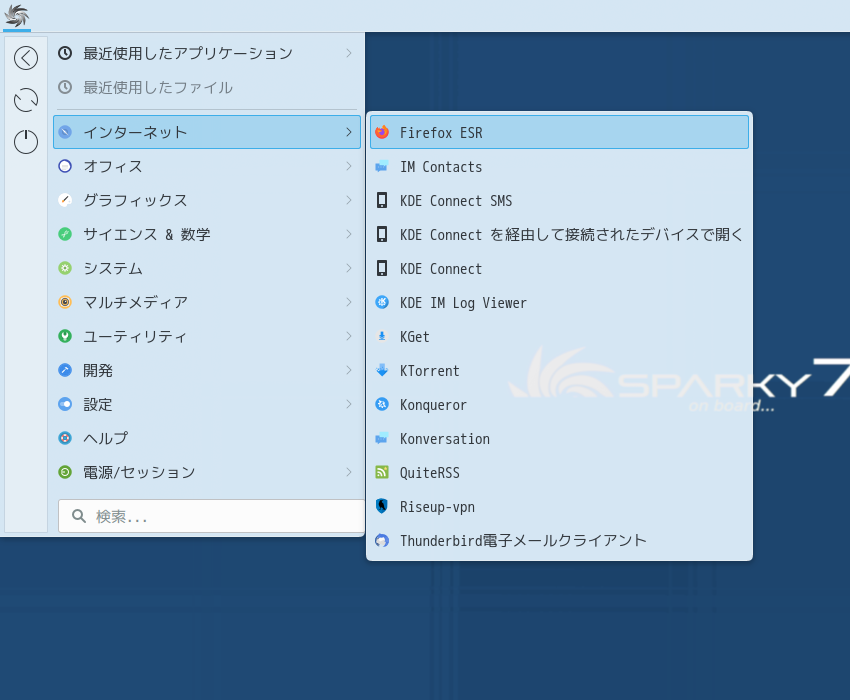Click the KDE Connect SMS phone icon

[382, 200]
